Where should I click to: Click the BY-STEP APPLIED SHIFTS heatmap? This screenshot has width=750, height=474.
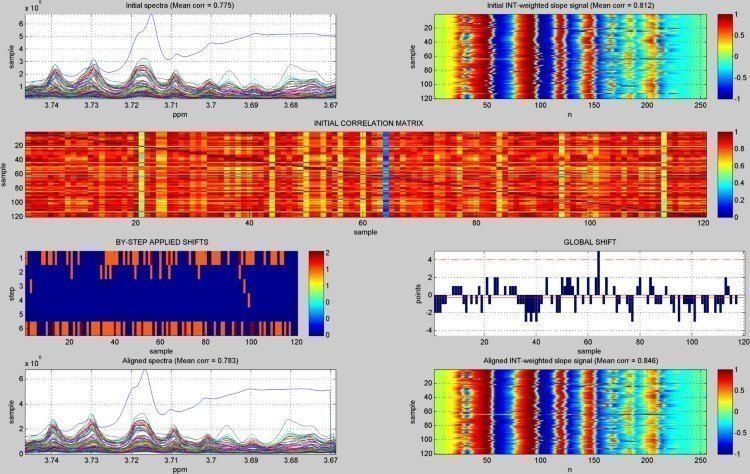(160, 292)
